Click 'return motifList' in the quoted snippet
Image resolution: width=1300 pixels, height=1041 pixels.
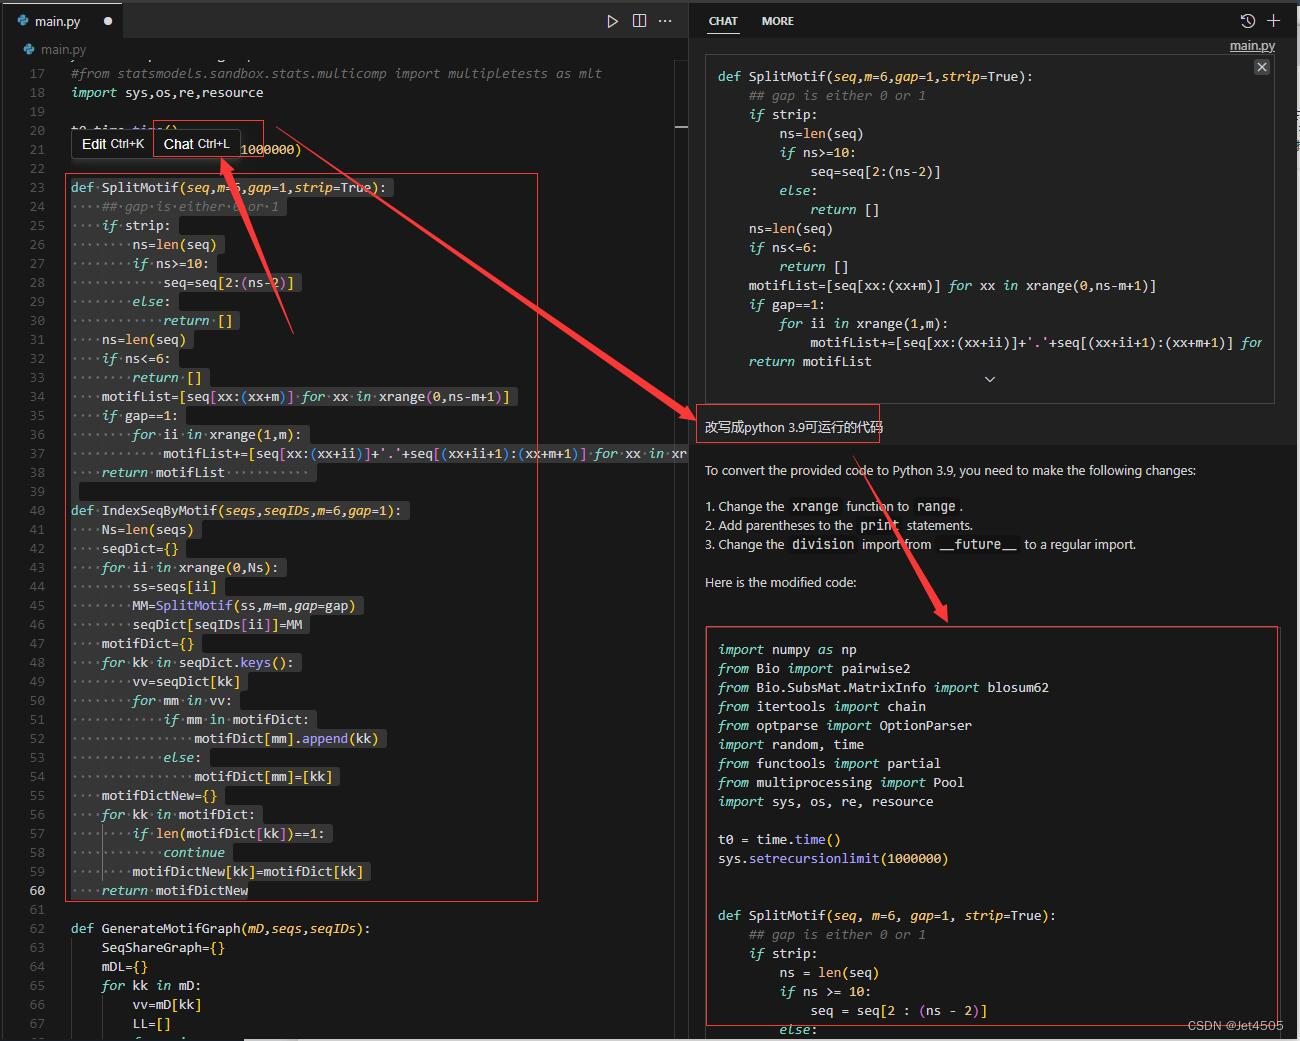pyautogui.click(x=810, y=362)
